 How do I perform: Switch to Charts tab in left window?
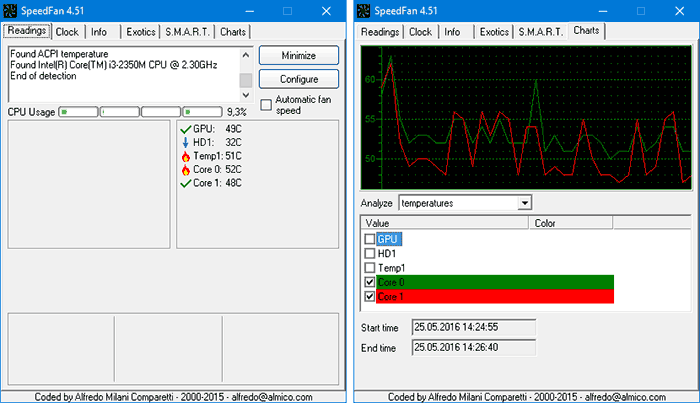pyautogui.click(x=233, y=32)
